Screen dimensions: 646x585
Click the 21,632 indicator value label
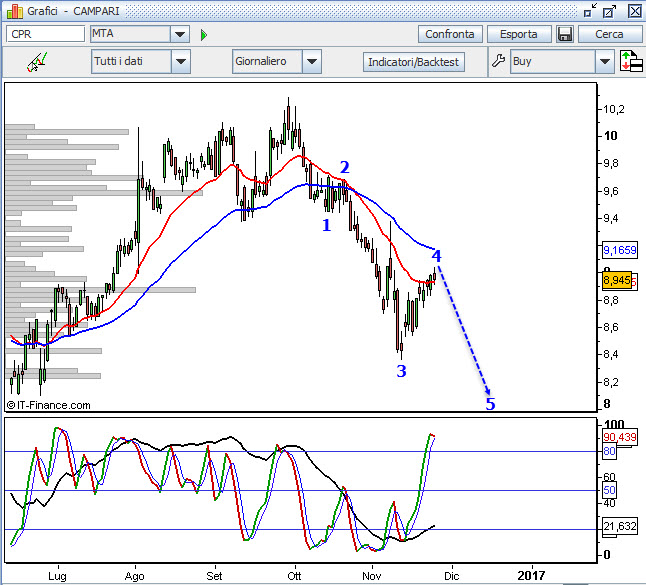[x=620, y=526]
